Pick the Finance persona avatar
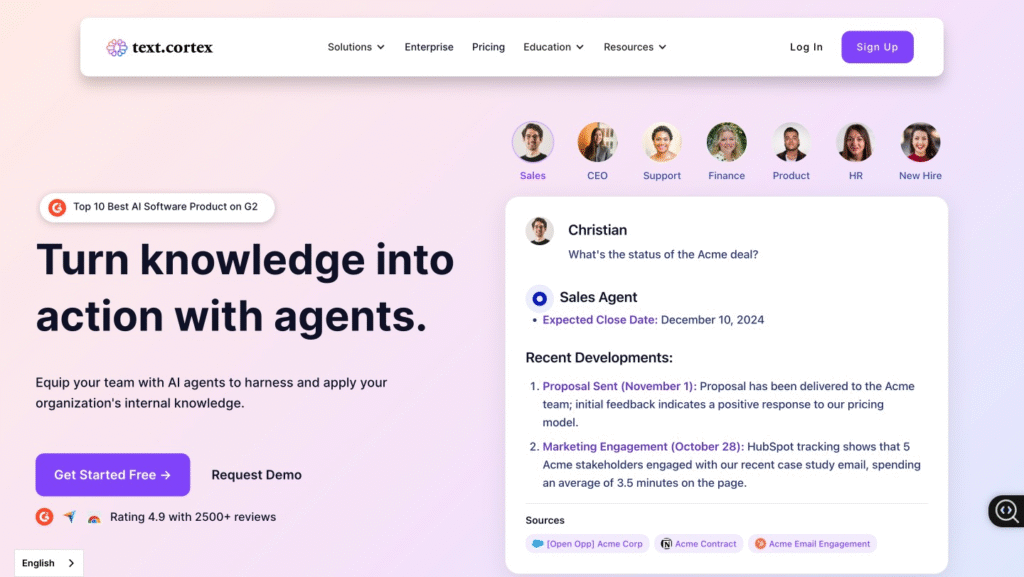The width and height of the screenshot is (1024, 577). point(726,143)
